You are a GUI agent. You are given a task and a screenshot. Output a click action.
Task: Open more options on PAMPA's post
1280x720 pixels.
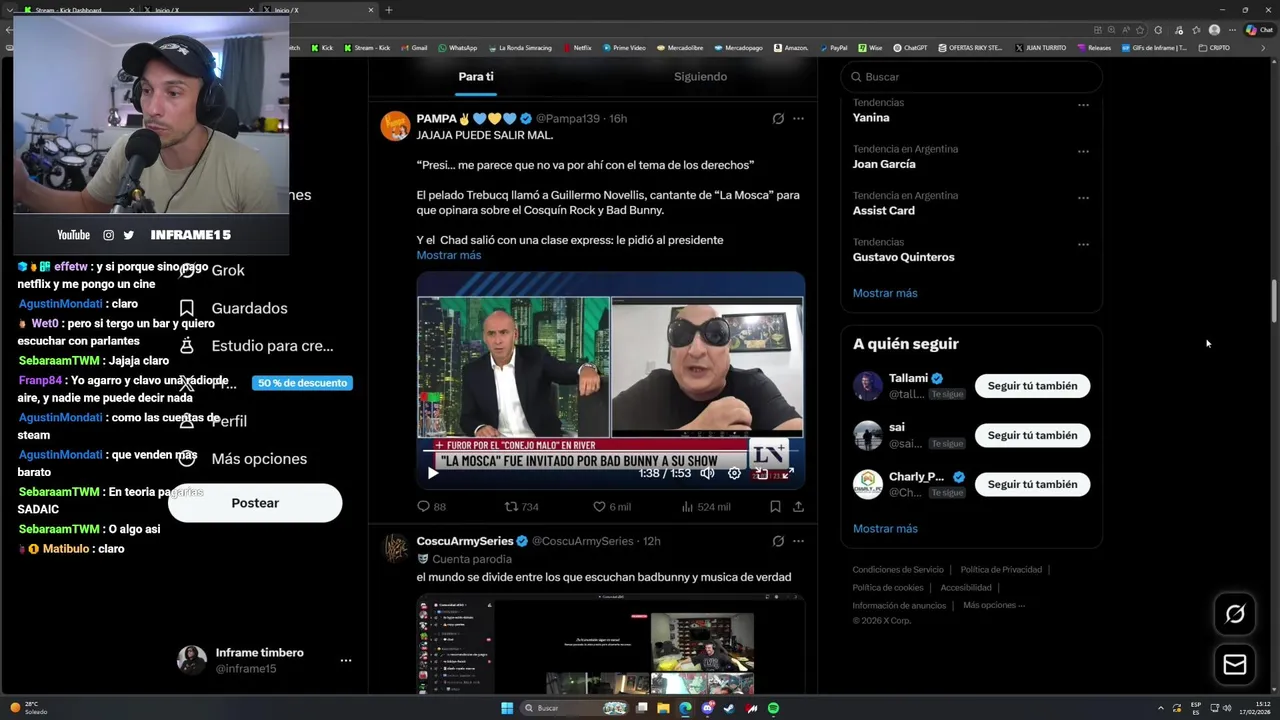tap(798, 118)
